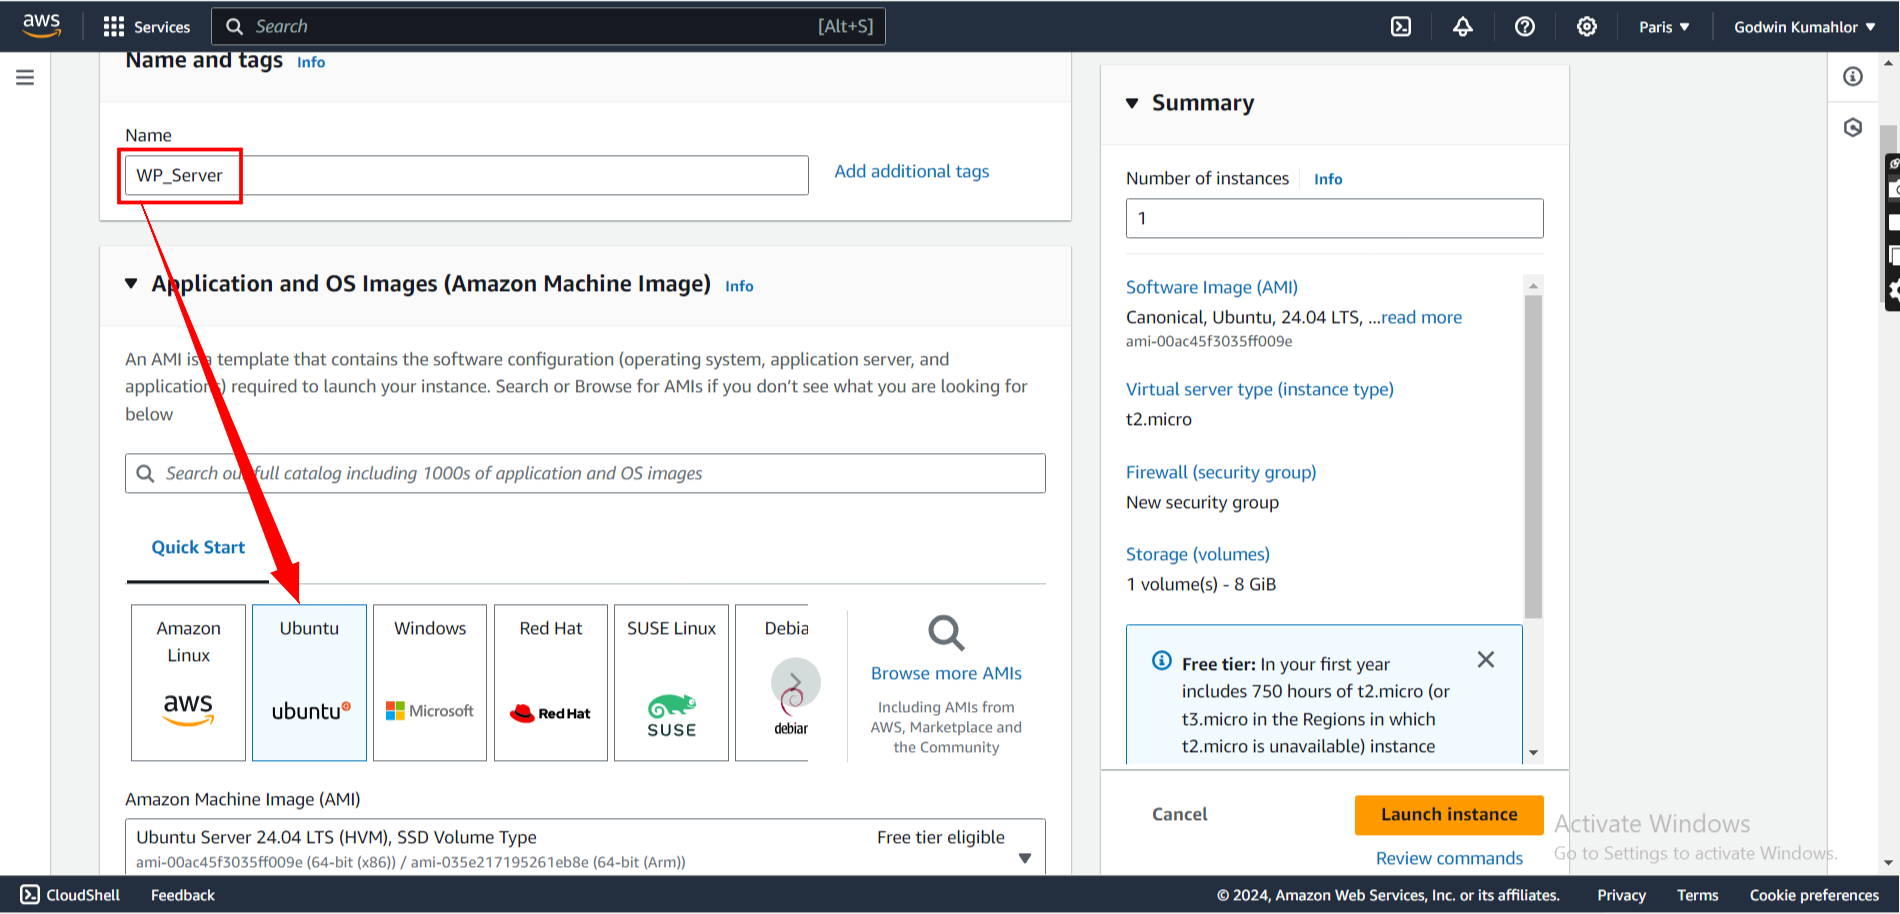The height and width of the screenshot is (914, 1900).
Task: Focus the top AWS search bar
Action: (x=549, y=27)
